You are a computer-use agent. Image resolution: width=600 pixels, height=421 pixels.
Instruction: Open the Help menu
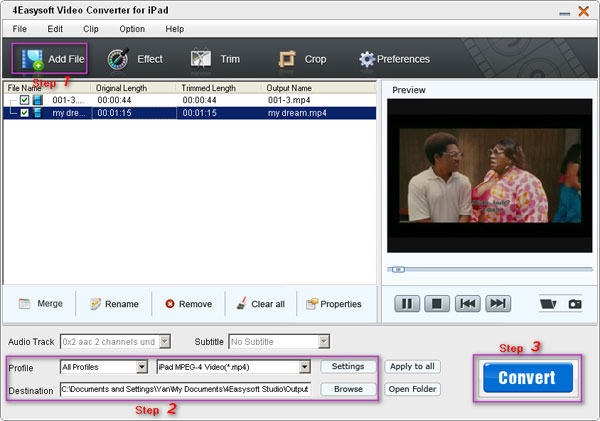[x=174, y=29]
